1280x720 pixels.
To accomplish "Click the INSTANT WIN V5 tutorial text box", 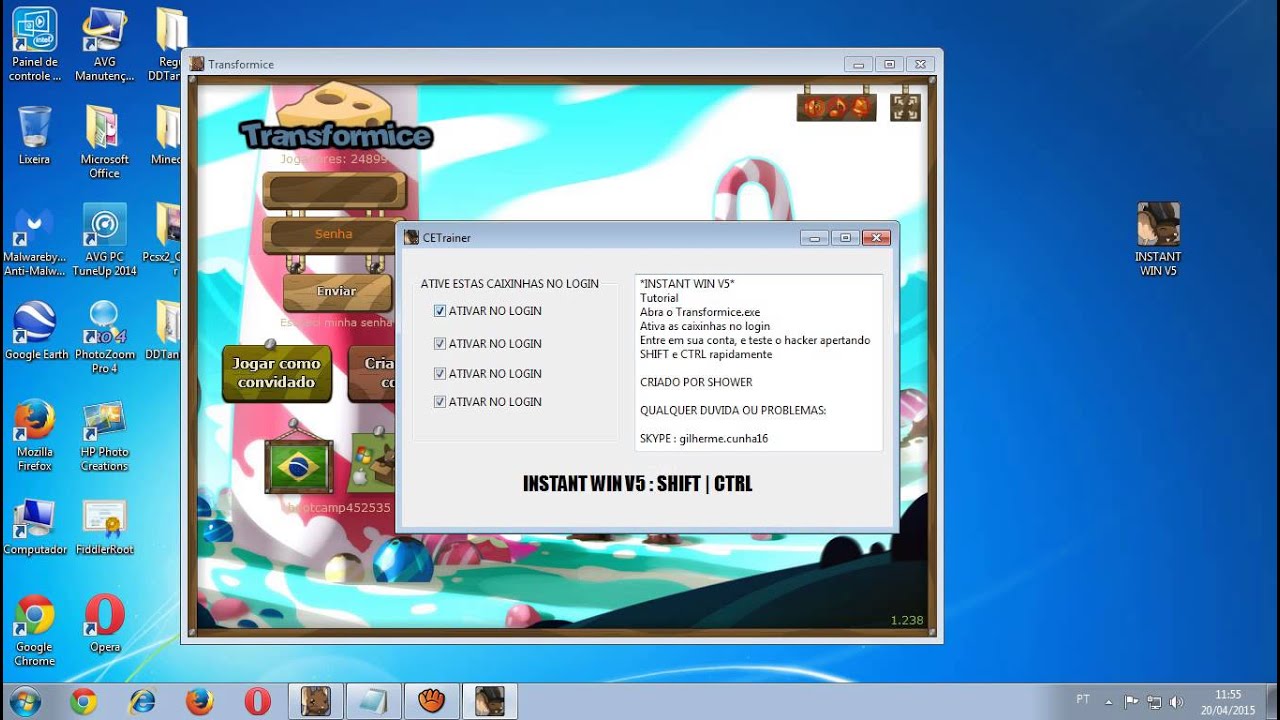I will click(x=759, y=362).
